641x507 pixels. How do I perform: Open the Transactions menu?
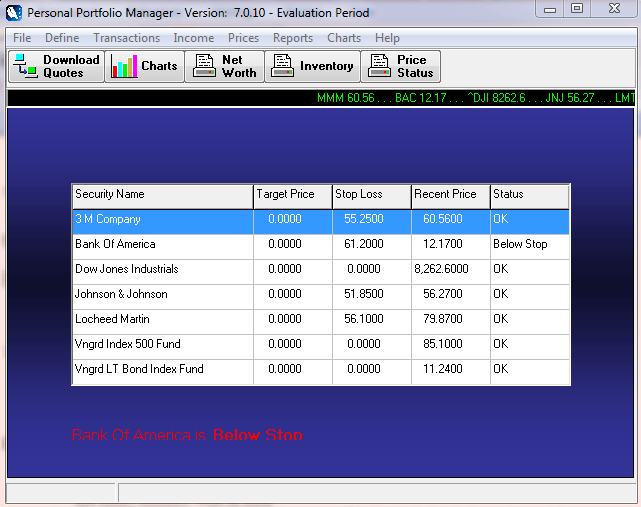click(126, 38)
